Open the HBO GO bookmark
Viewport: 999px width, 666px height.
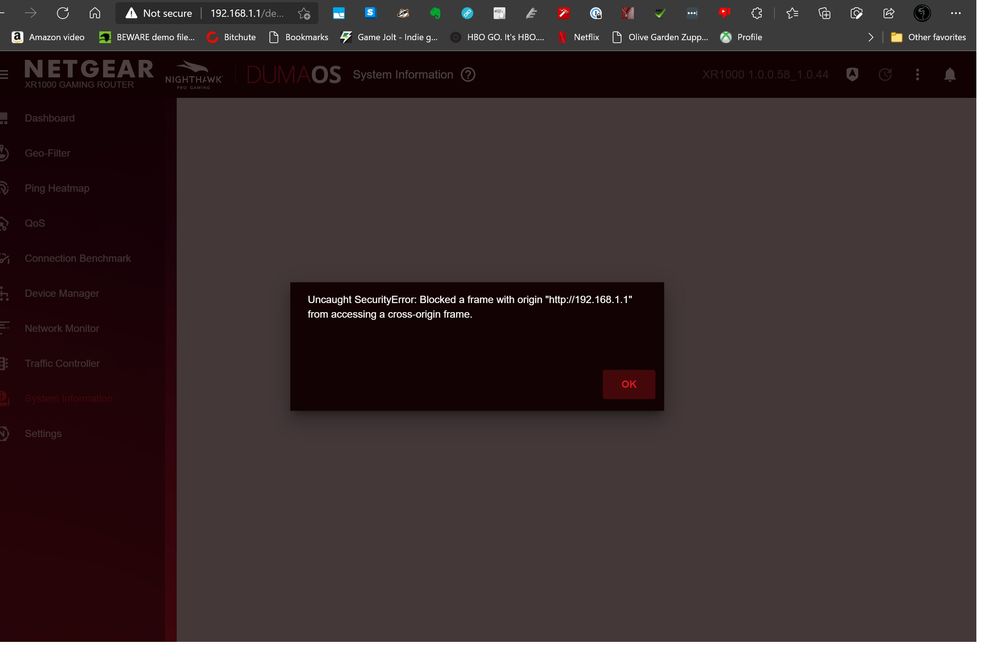(x=498, y=37)
